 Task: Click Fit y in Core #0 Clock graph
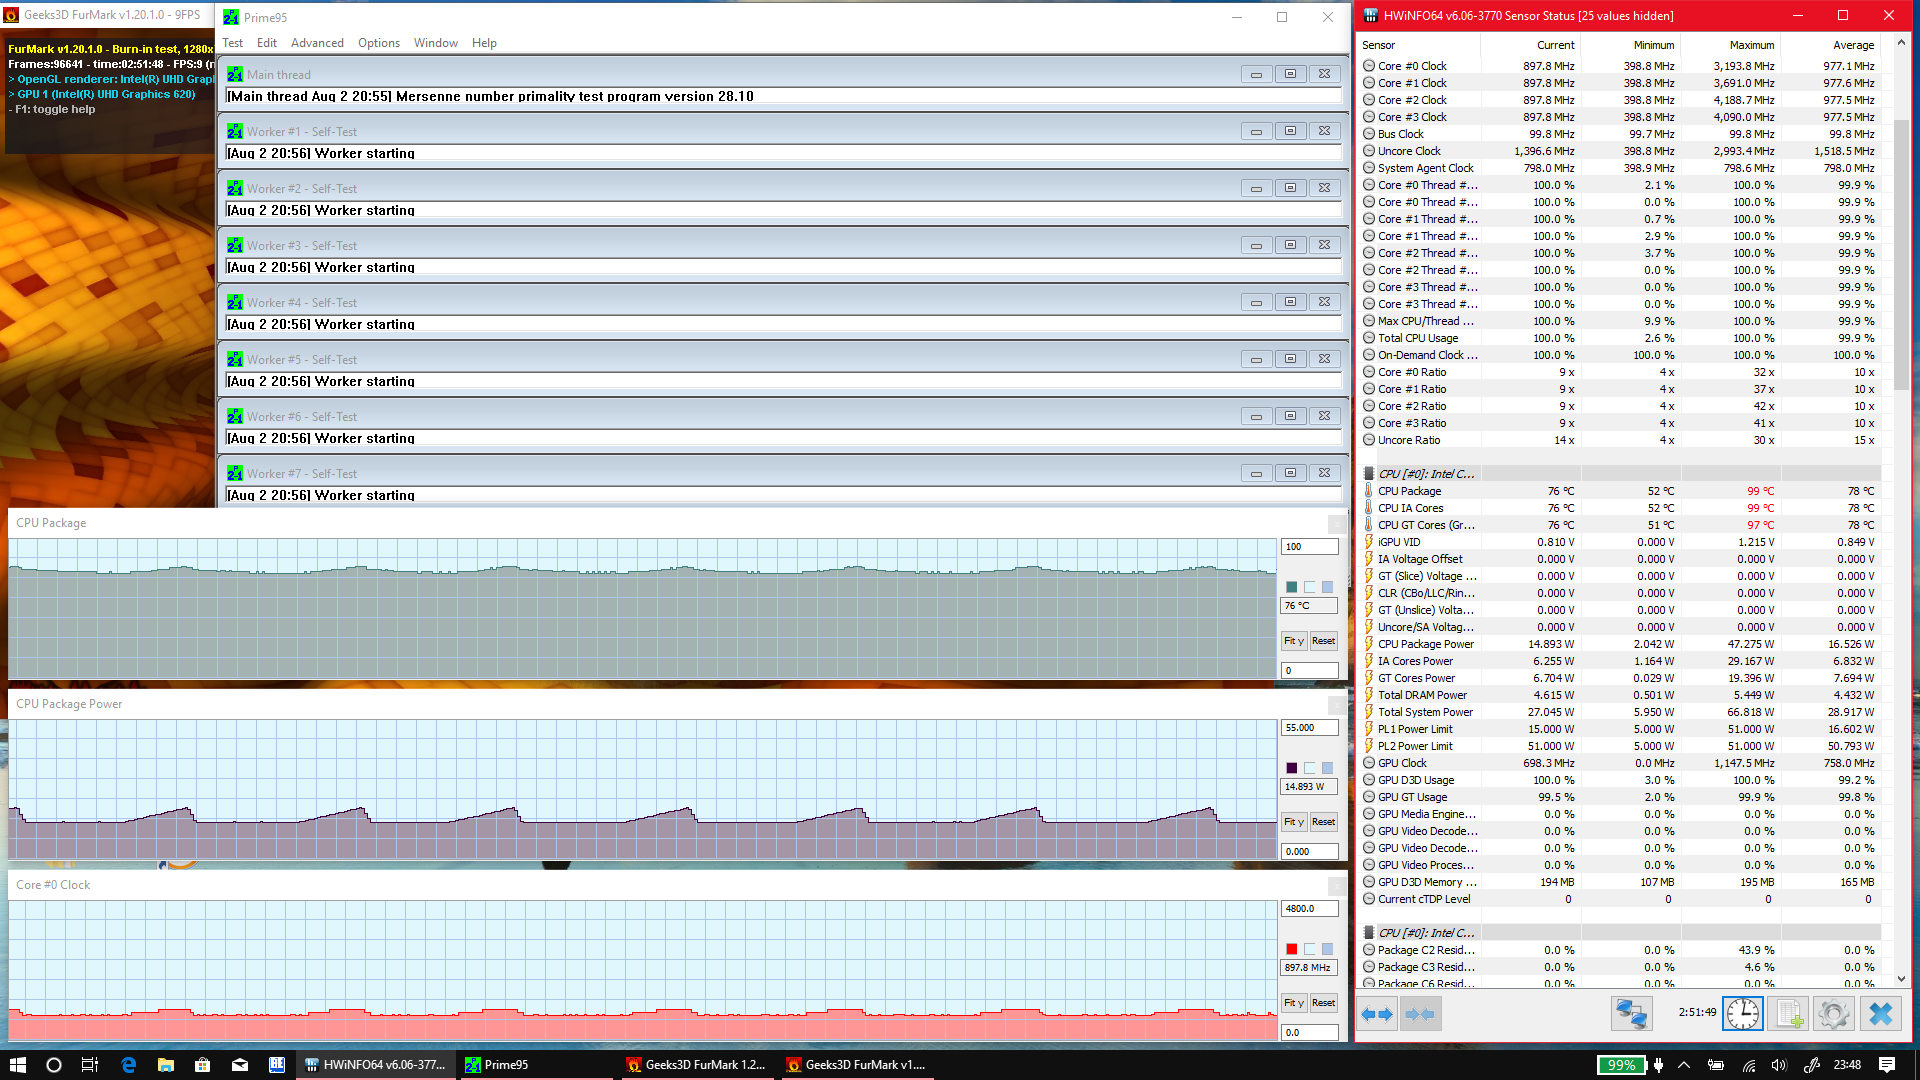click(x=1294, y=1003)
